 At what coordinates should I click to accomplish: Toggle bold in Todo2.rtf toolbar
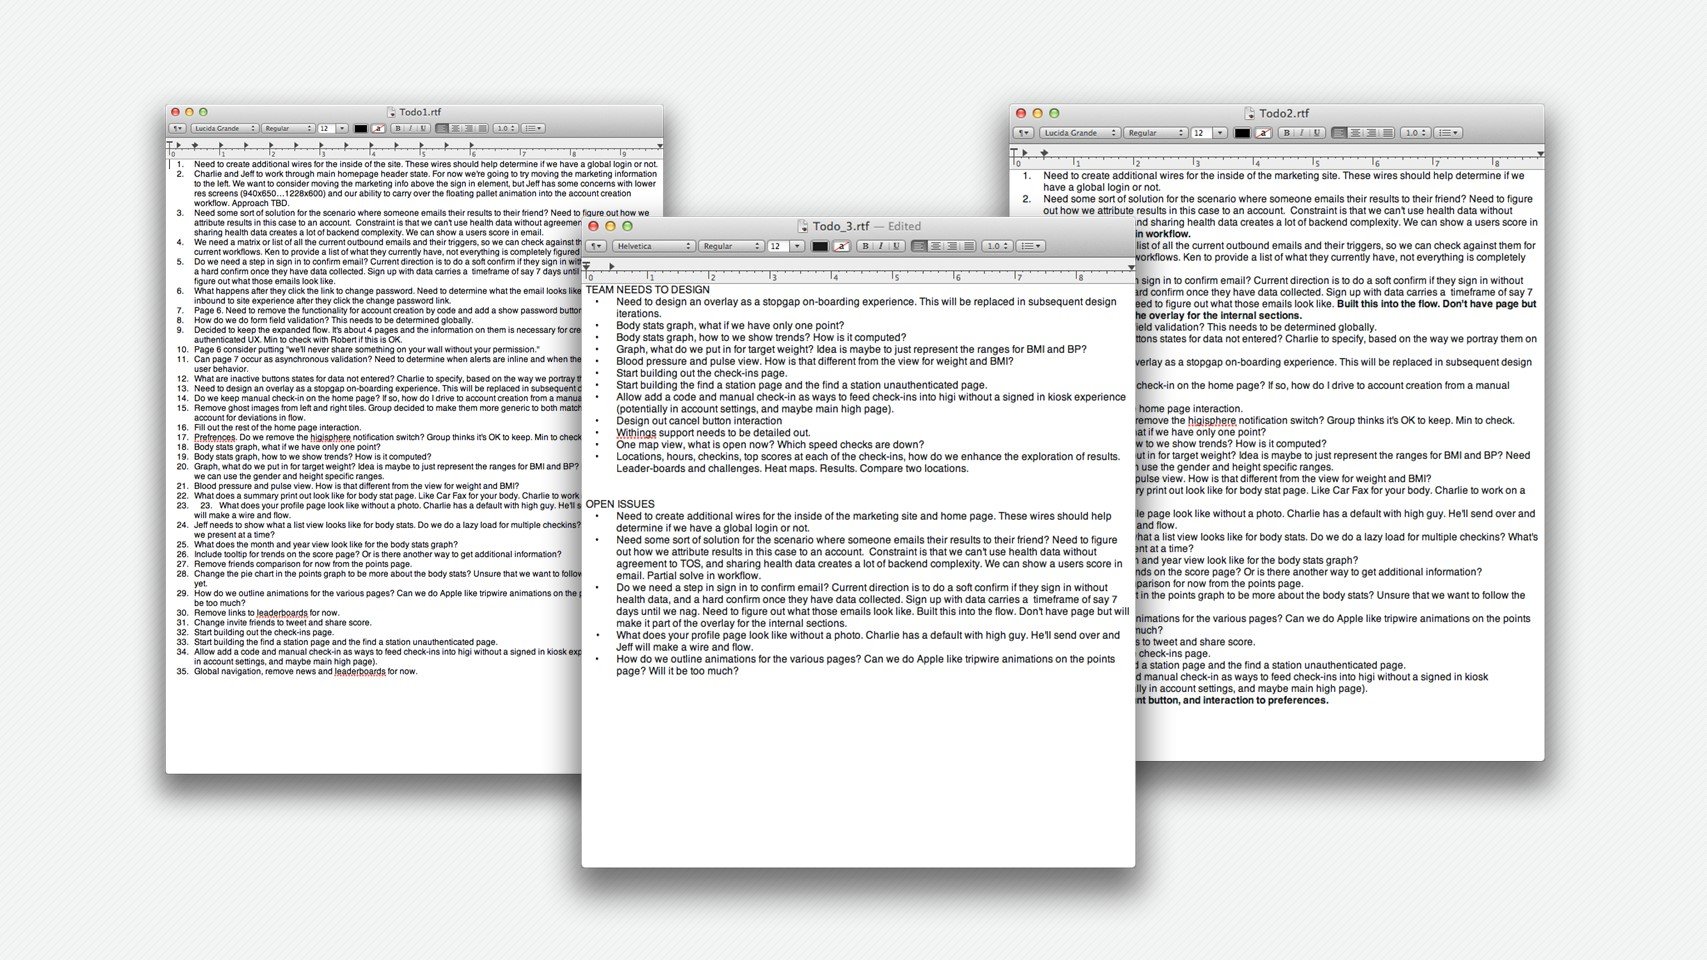(x=1287, y=133)
